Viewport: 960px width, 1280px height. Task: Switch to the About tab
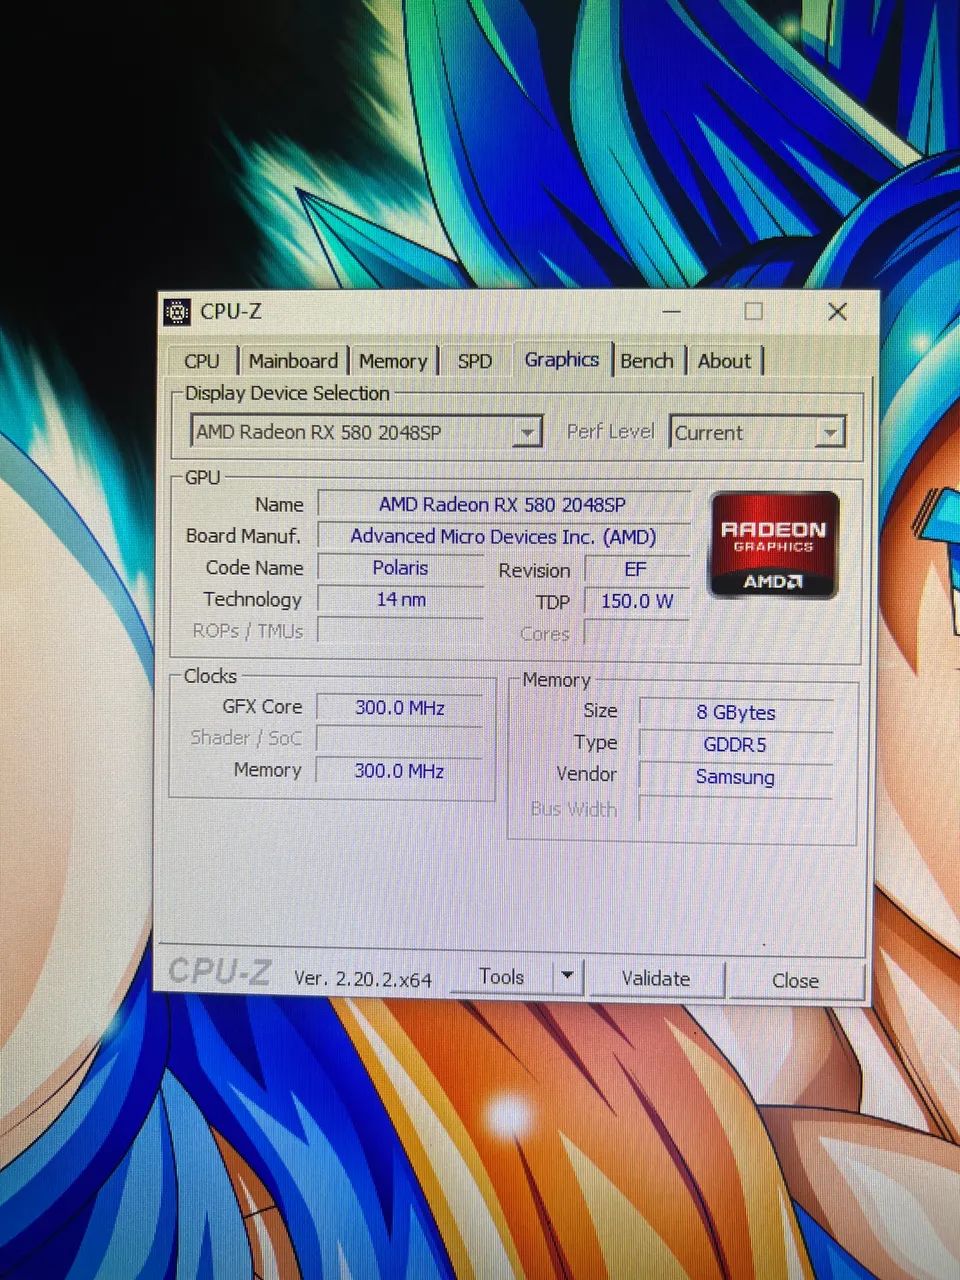point(724,361)
